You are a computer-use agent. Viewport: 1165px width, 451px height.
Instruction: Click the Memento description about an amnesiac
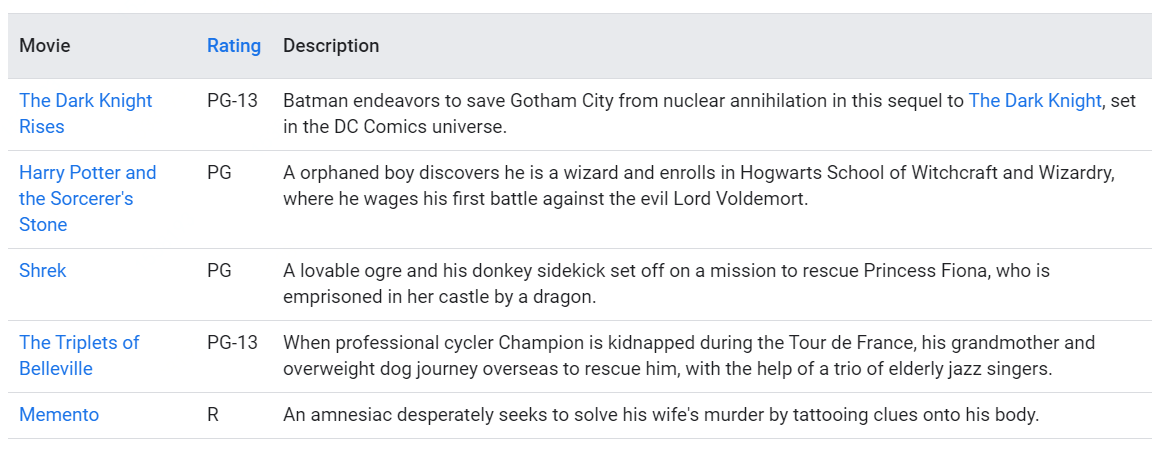pos(660,414)
